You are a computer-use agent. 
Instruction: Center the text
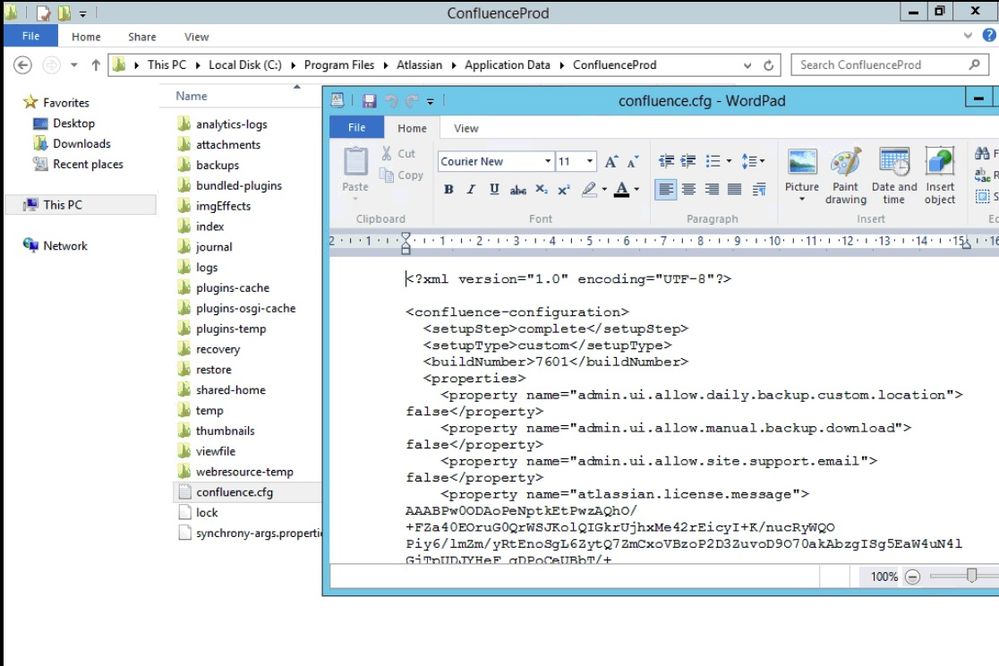click(689, 189)
